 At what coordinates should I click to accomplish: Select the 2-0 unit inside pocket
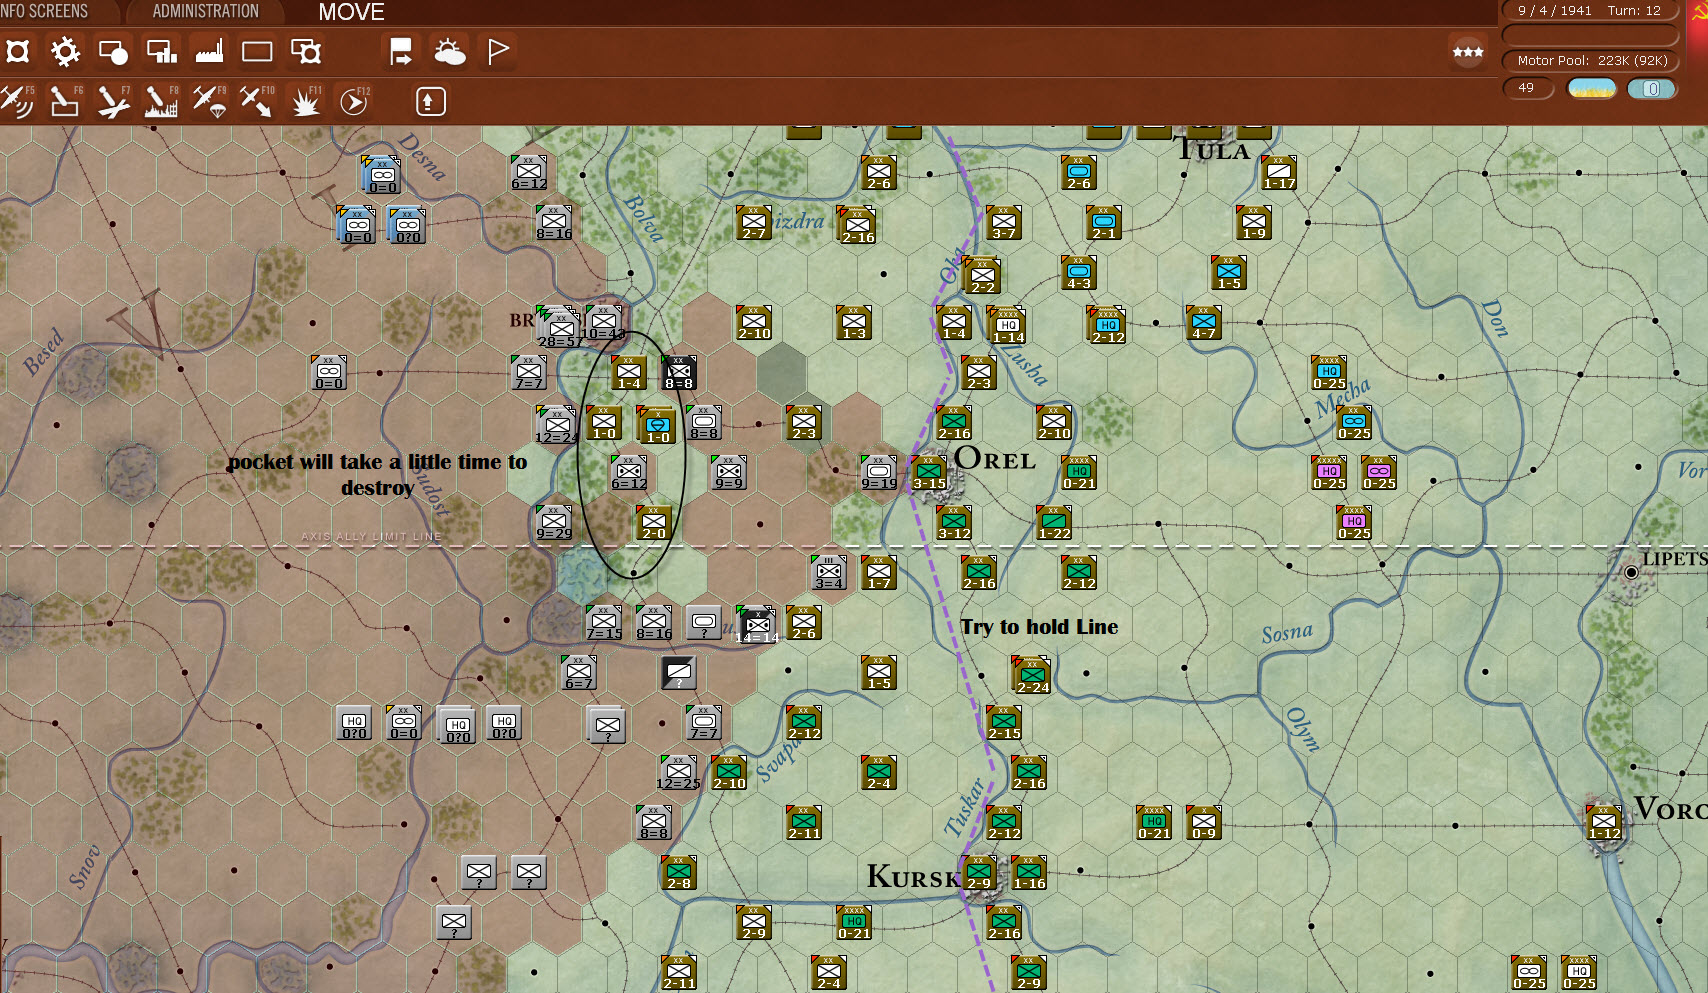coord(654,522)
